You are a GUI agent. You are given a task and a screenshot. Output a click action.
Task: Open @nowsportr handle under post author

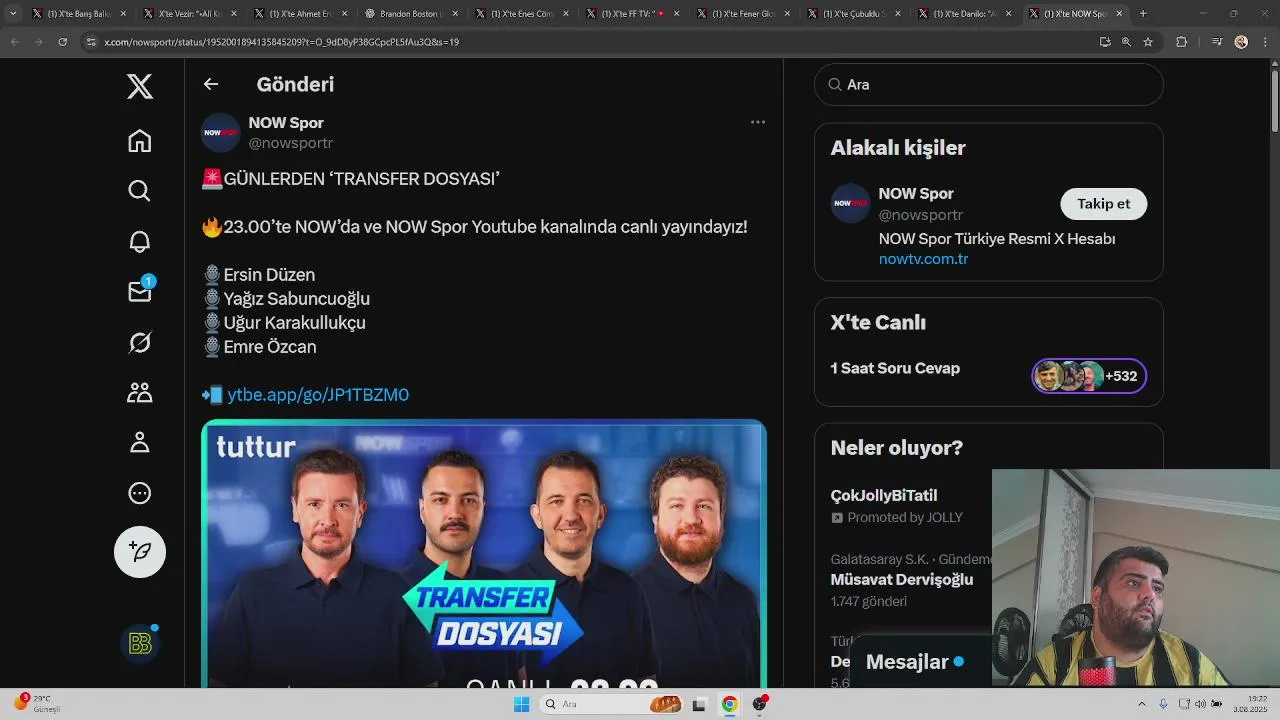pos(290,143)
